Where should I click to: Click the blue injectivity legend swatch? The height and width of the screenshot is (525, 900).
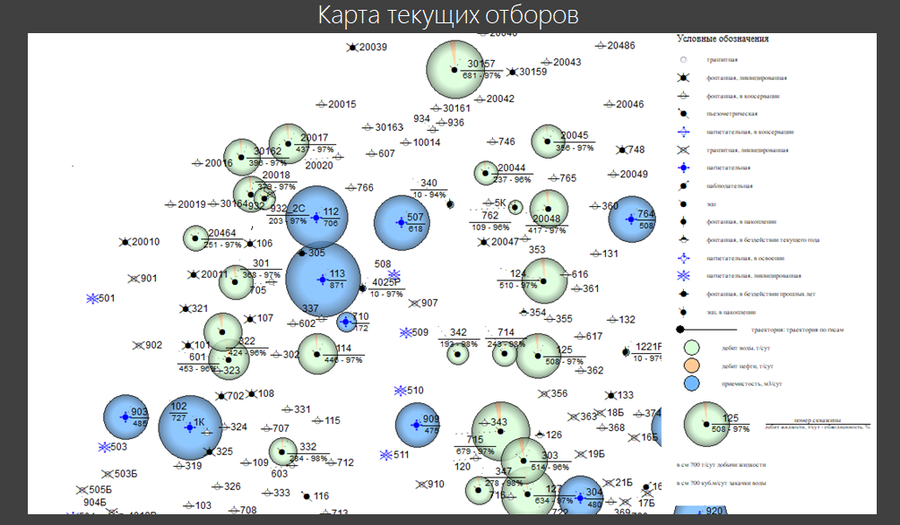point(692,383)
